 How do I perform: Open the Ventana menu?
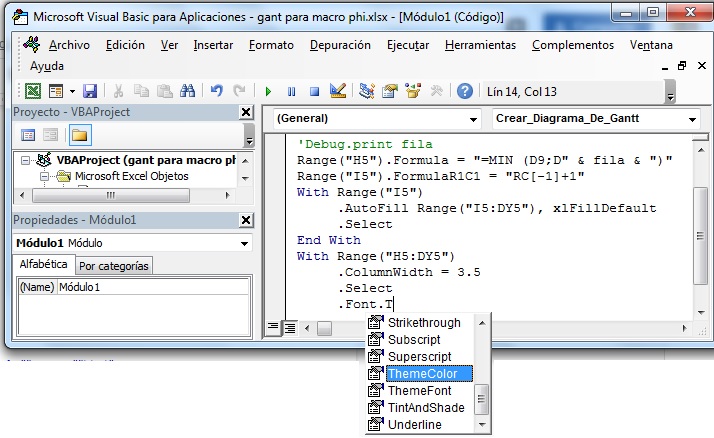(651, 45)
